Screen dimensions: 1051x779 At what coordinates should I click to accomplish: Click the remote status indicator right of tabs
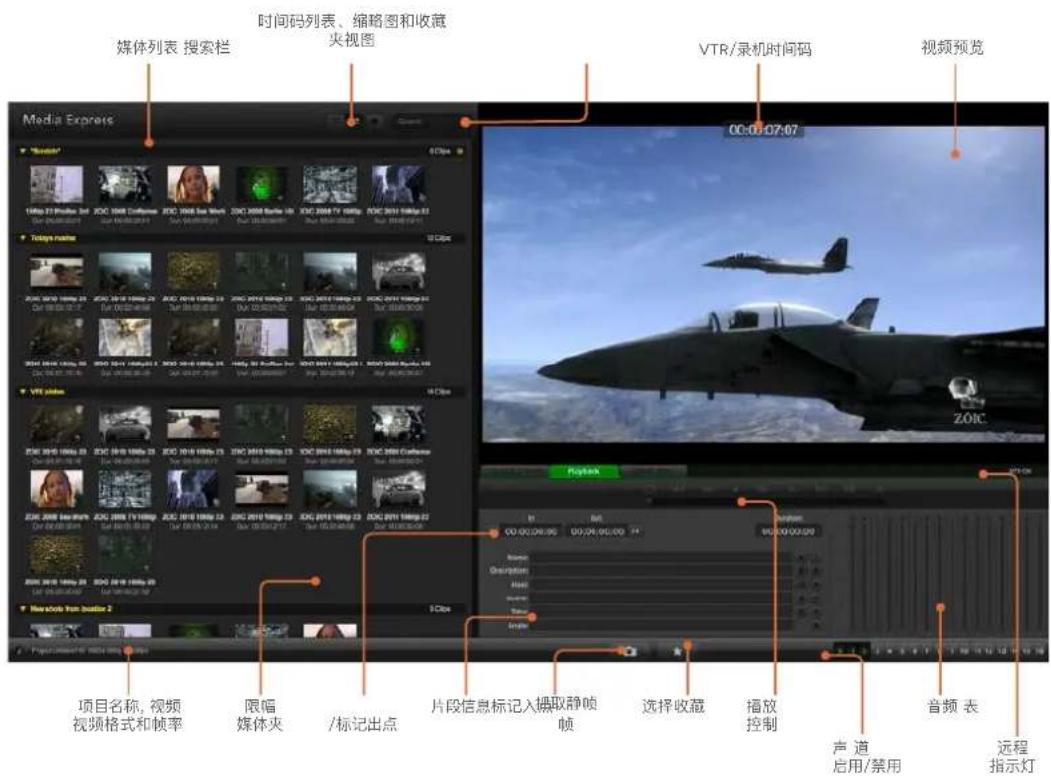coord(1020,471)
